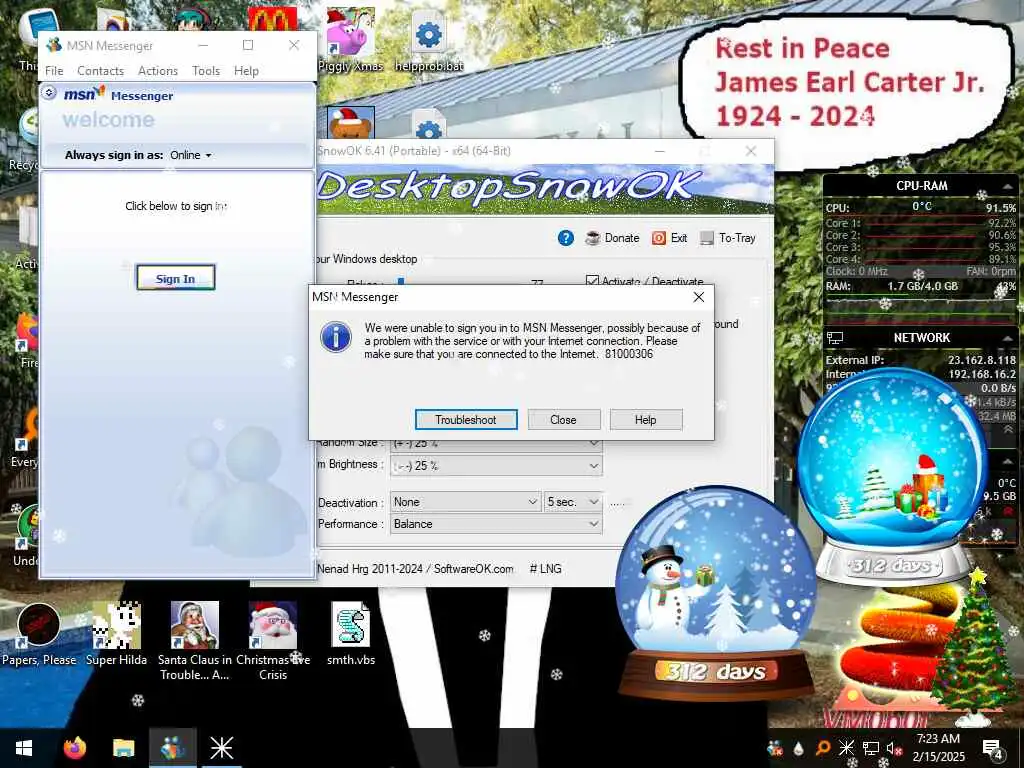Click the Donate coffee cup icon in DesktopSnowOK

tap(593, 238)
